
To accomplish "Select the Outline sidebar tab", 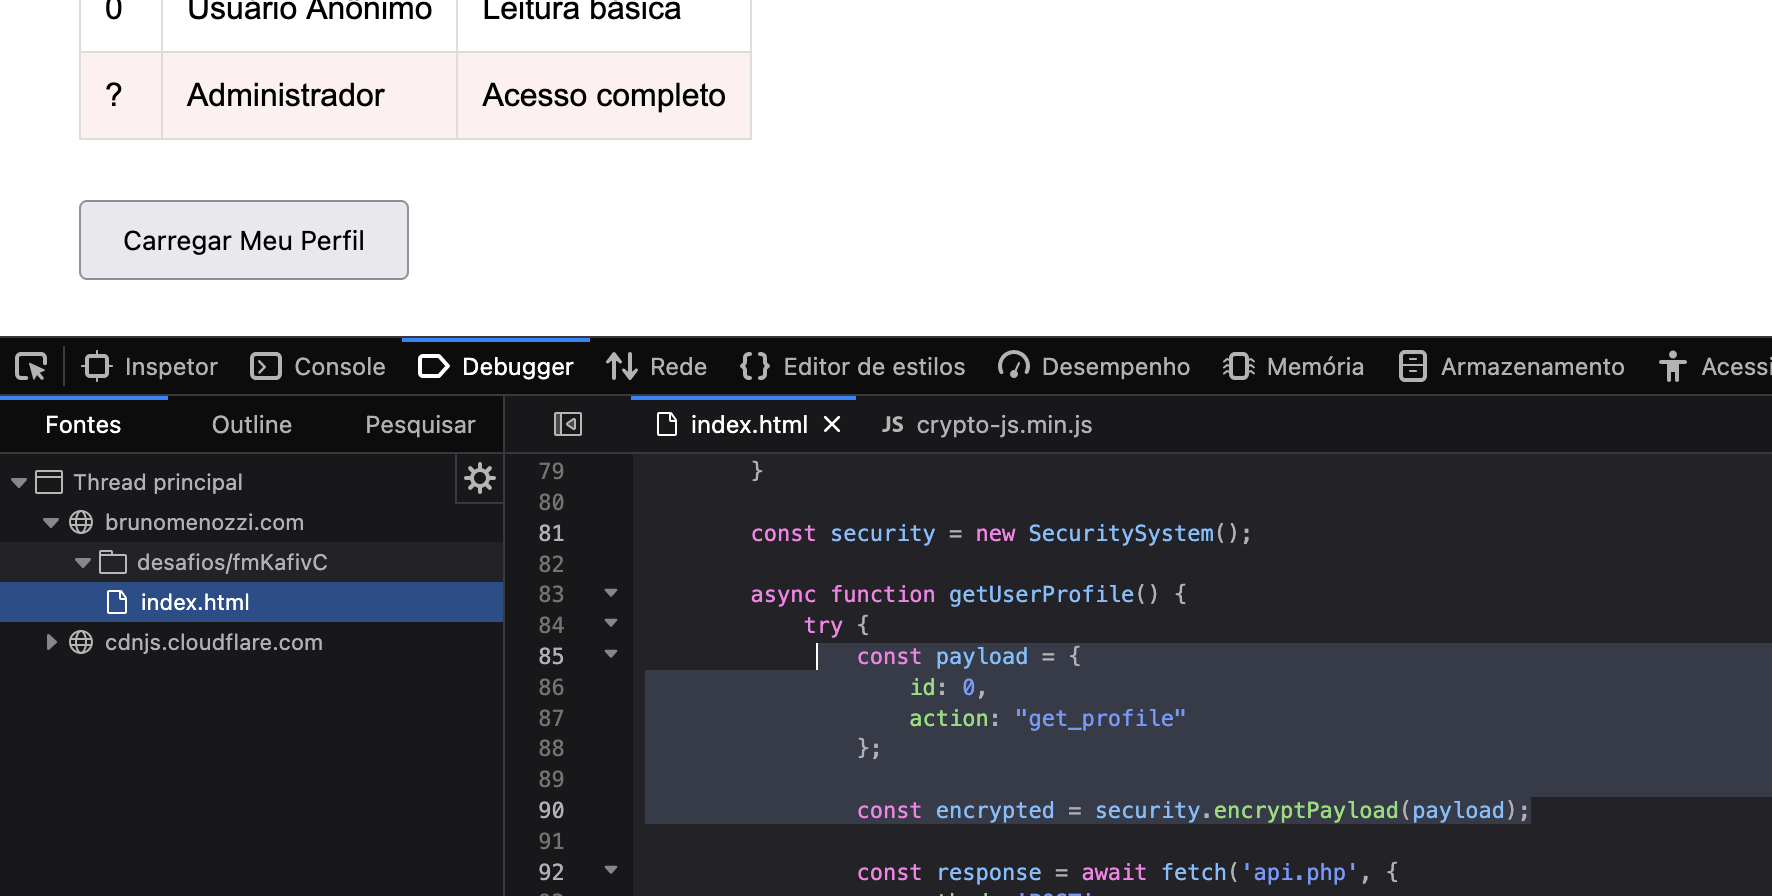I will coord(252,425).
